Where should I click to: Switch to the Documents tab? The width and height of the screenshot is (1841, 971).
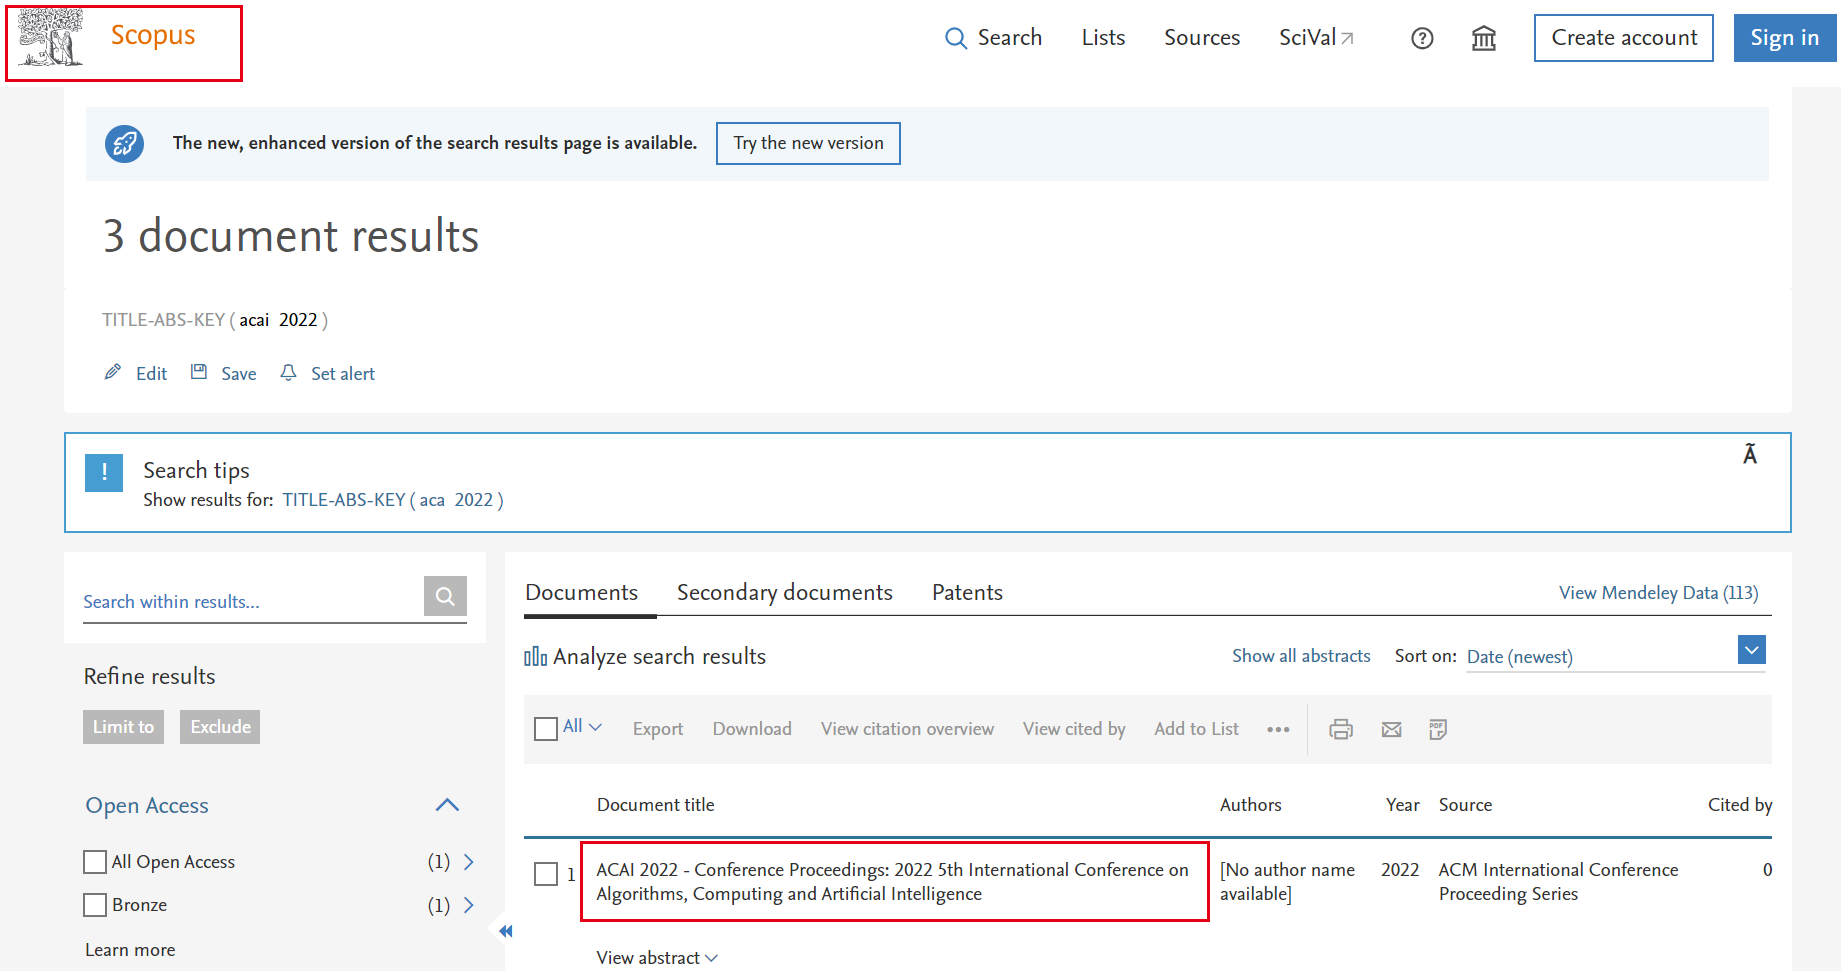pyautogui.click(x=581, y=592)
